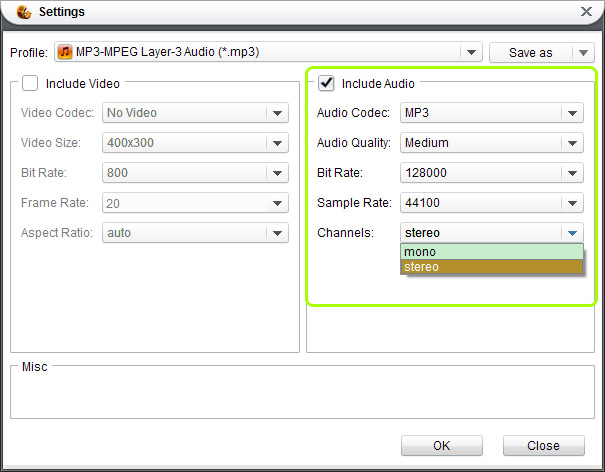Click the Sample Rate: label
Viewport: 605px width, 472px height.
354,203
